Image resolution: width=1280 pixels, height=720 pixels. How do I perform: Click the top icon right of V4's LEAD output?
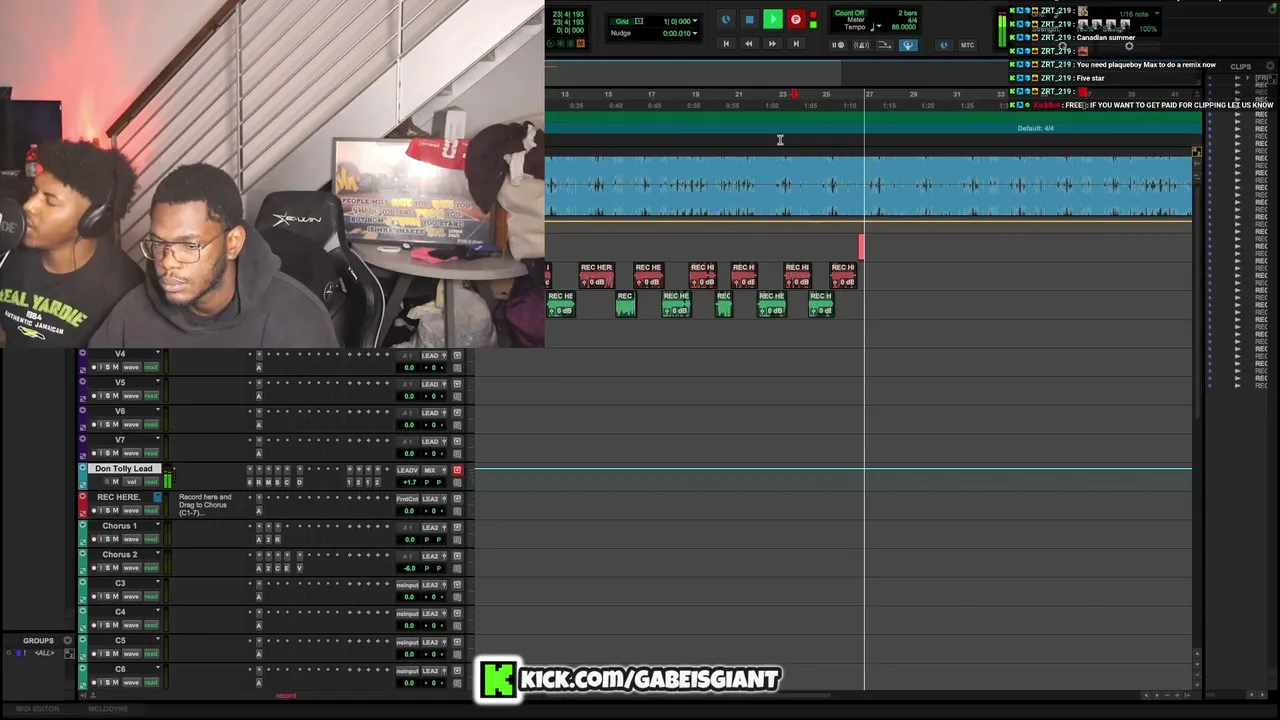tap(457, 356)
